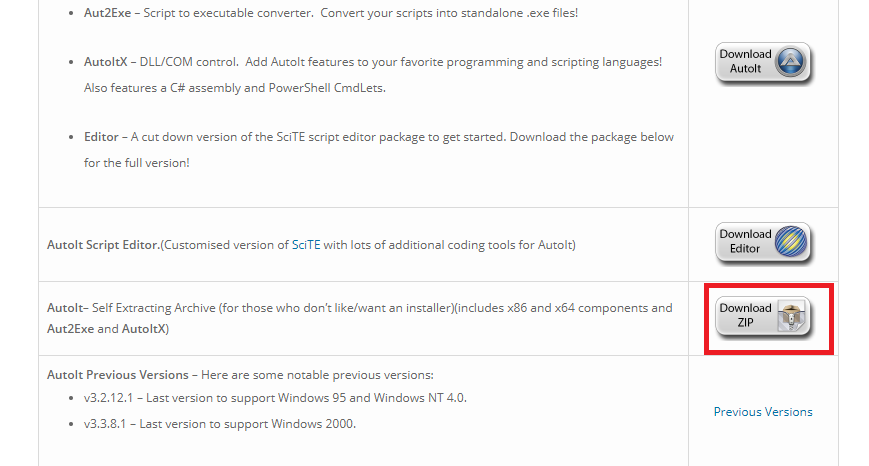Click the striped SciTE globe icon
Image resolution: width=869 pixels, height=466 pixels.
[792, 243]
